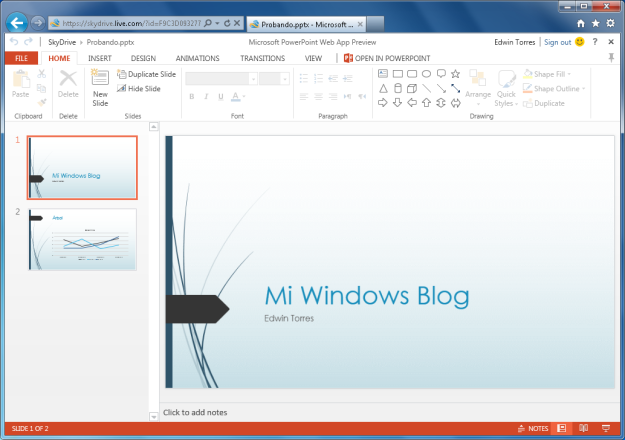Click Duplicate Slide

pos(146,74)
